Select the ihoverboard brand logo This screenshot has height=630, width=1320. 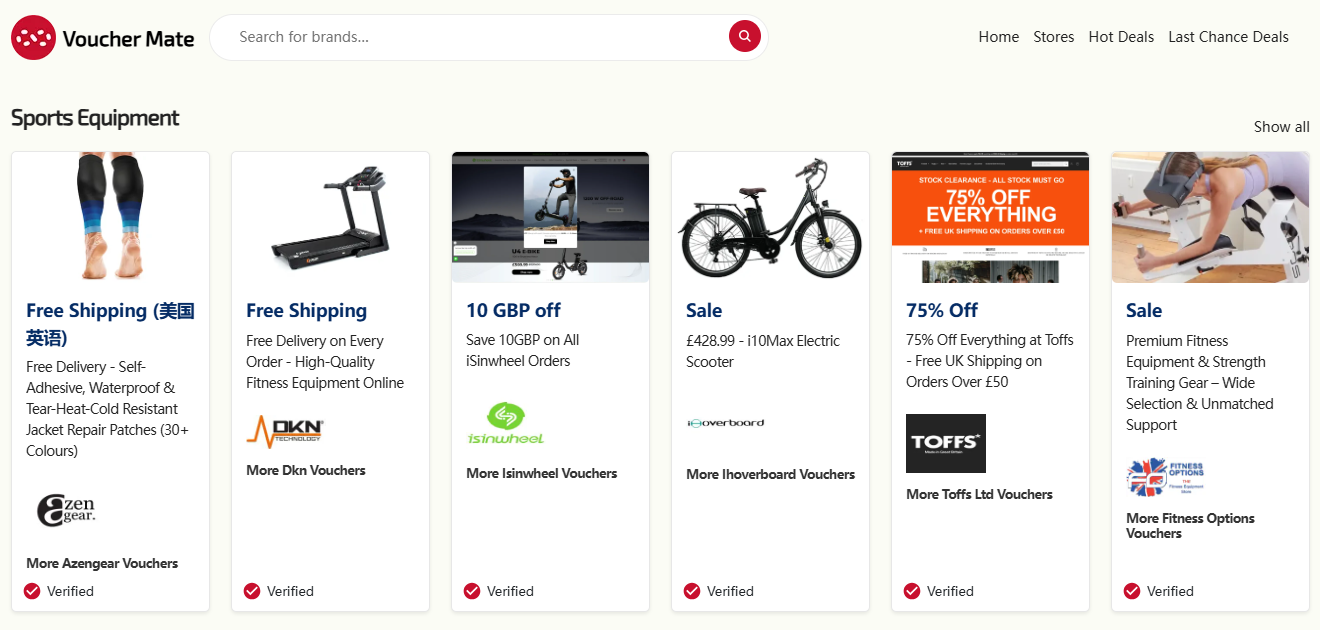pyautogui.click(x=726, y=422)
